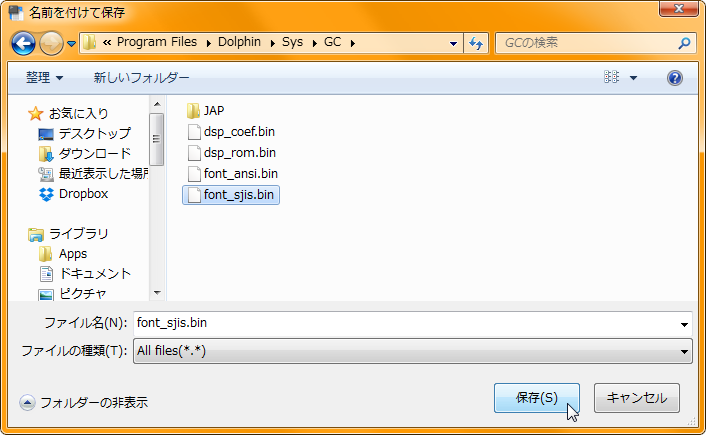
Task: Expand the arrow after Dolphin breadcrumb
Action: click(x=272, y=43)
